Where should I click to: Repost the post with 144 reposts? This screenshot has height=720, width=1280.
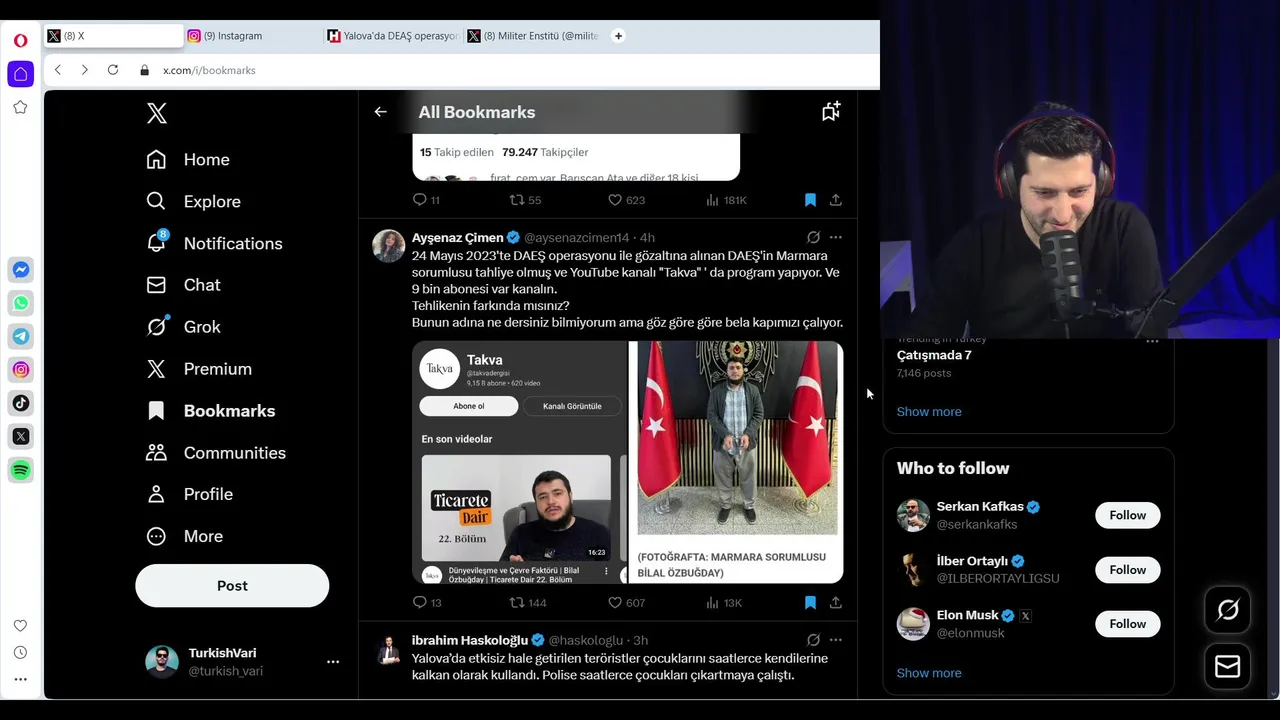click(x=528, y=603)
